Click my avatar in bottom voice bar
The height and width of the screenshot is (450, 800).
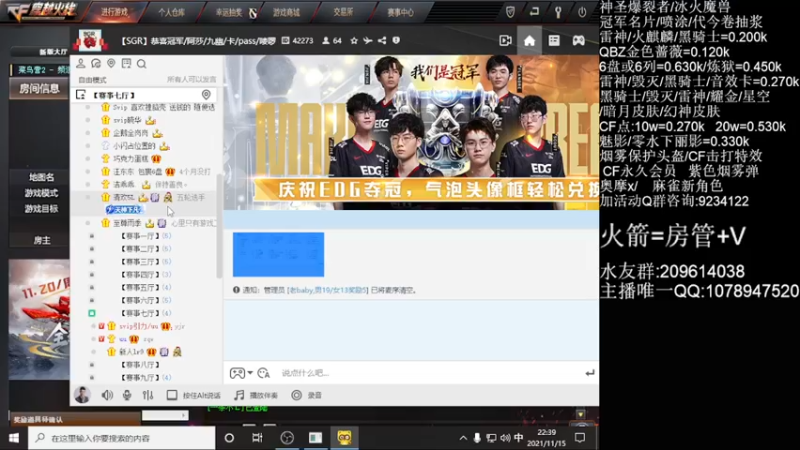point(83,395)
